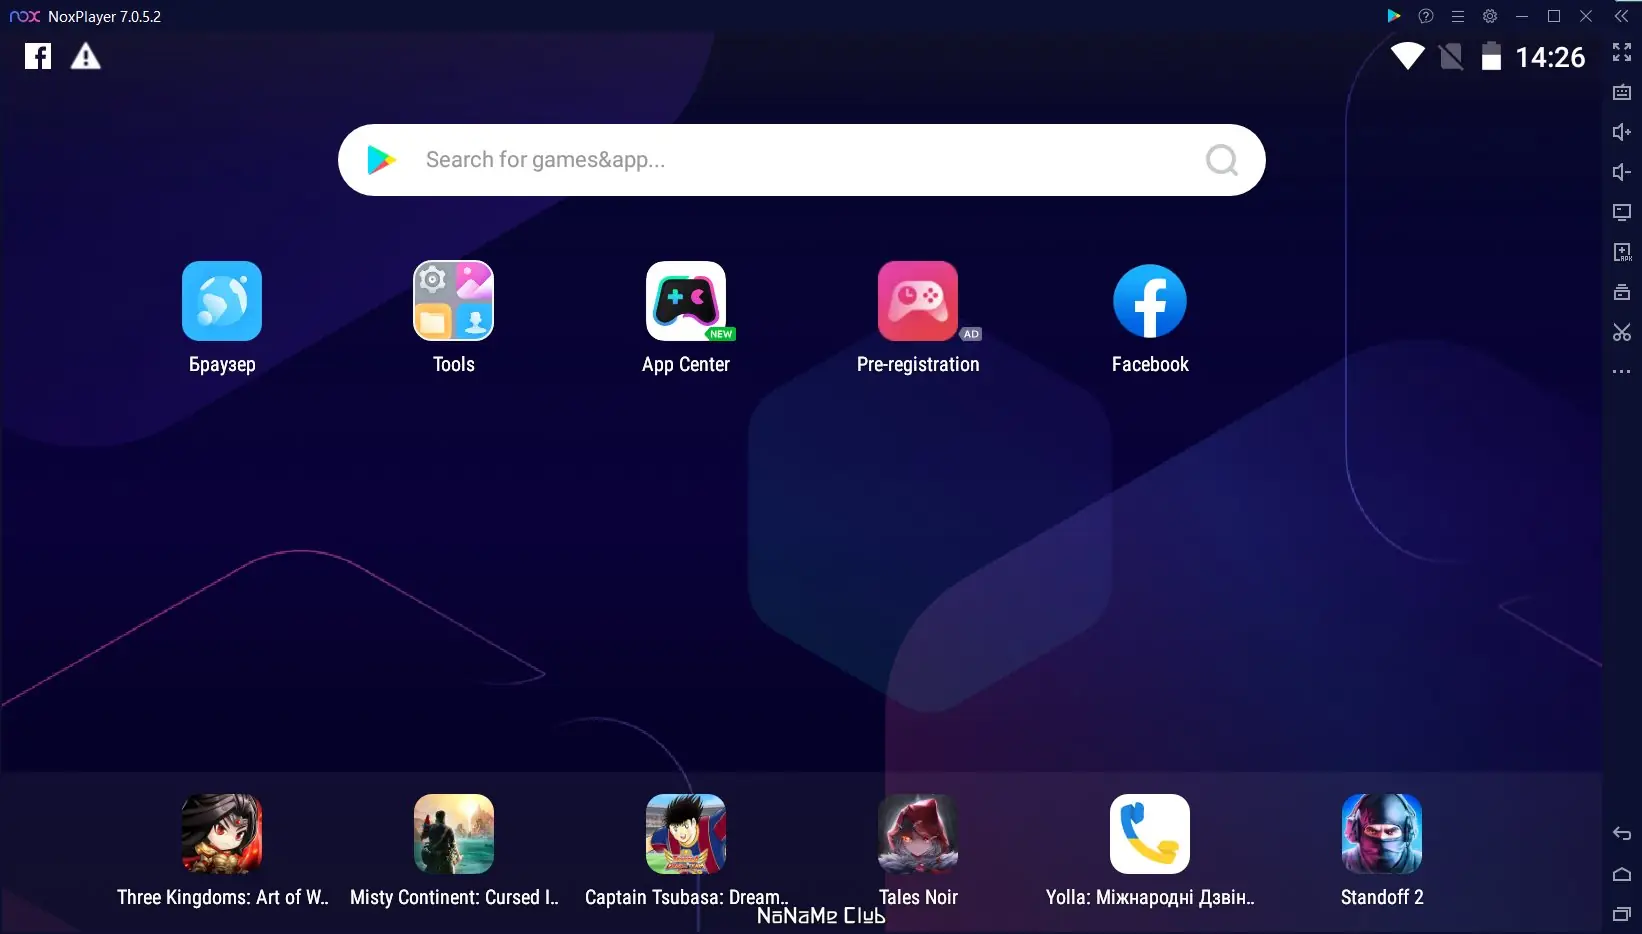Open the hamburger menu in title bar

coord(1458,16)
